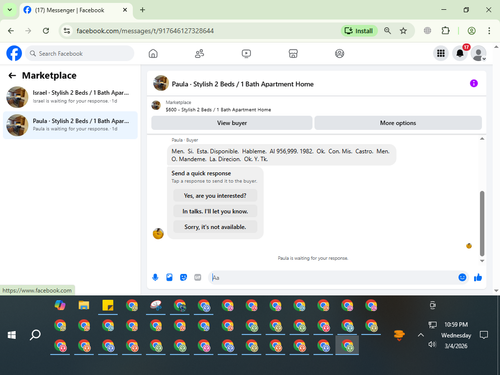Open File Explorer from the taskbar
Screen dimensions: 500x375
84,305
